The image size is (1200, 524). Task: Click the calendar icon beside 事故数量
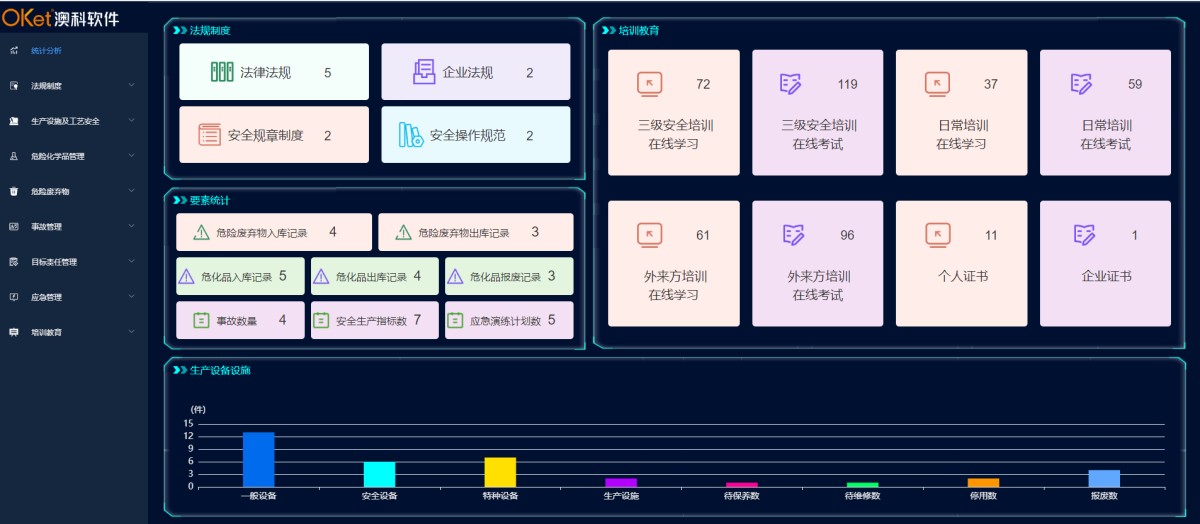pos(201,321)
